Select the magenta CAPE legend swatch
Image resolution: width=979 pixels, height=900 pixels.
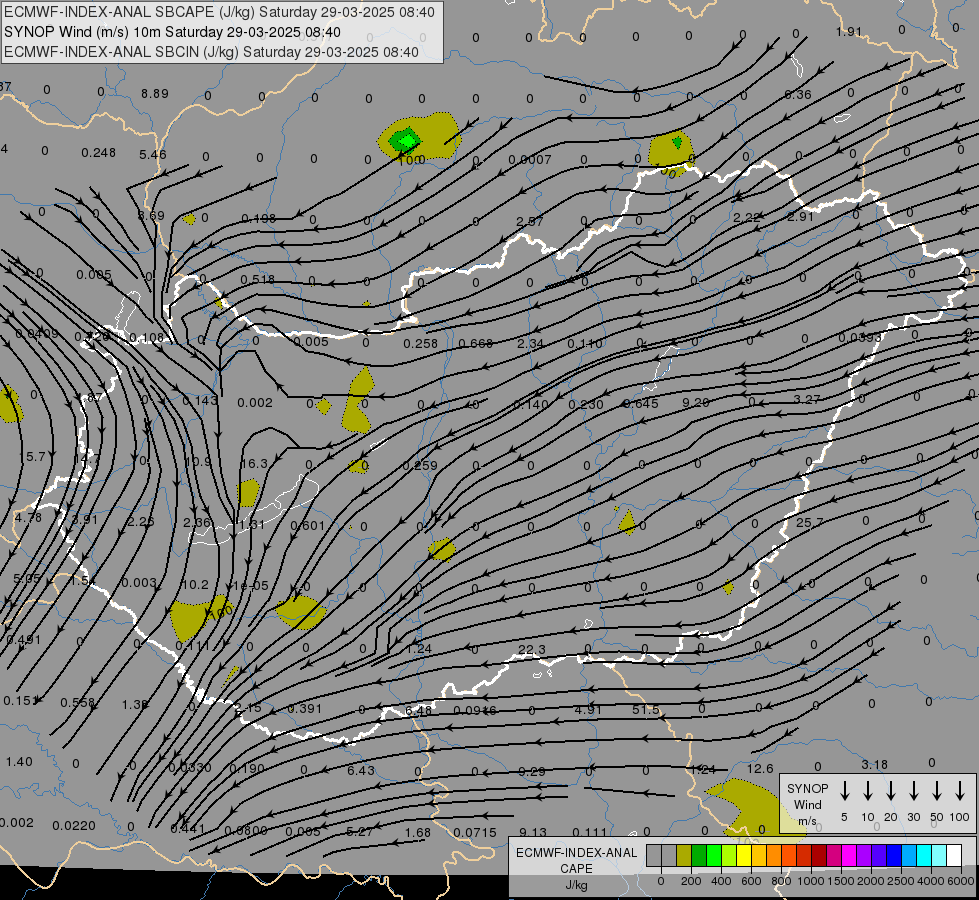(x=849, y=856)
